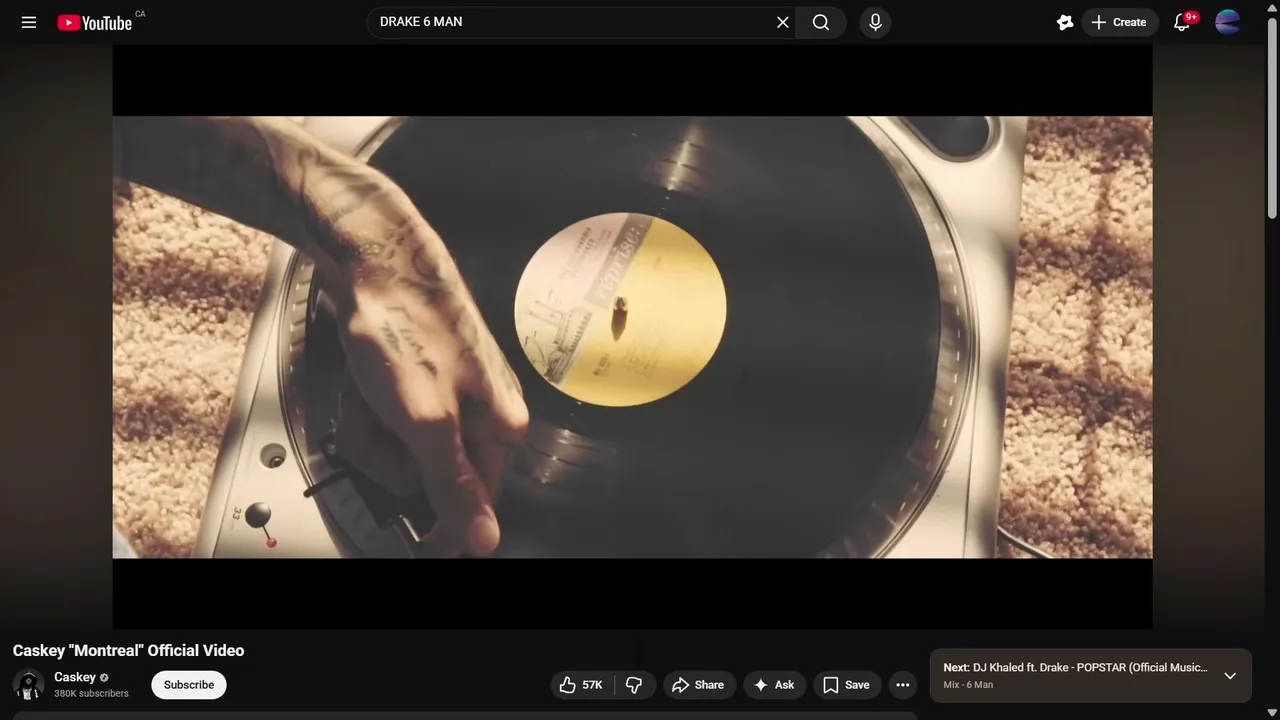
Task: Open account avatar menu
Action: tap(1227, 22)
